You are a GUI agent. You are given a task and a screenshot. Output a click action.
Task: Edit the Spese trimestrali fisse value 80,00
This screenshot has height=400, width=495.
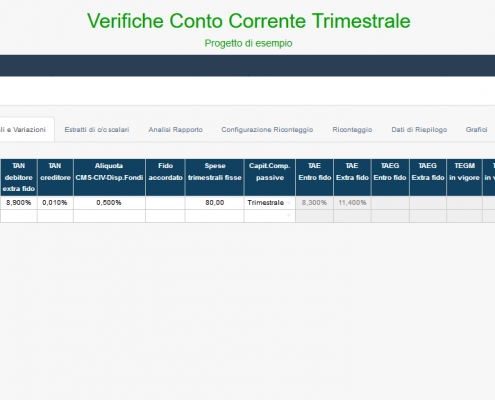tap(215, 203)
